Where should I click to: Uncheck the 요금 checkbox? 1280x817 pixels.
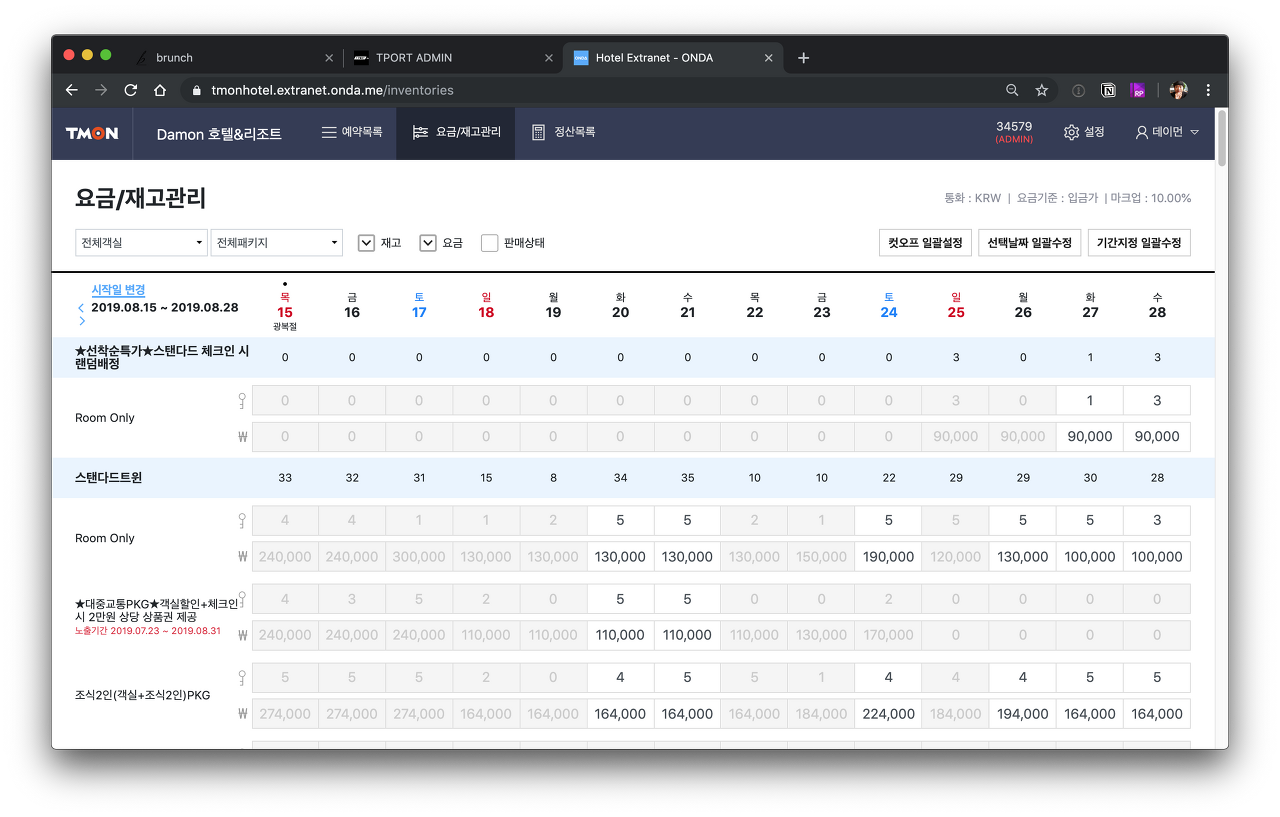tap(428, 243)
